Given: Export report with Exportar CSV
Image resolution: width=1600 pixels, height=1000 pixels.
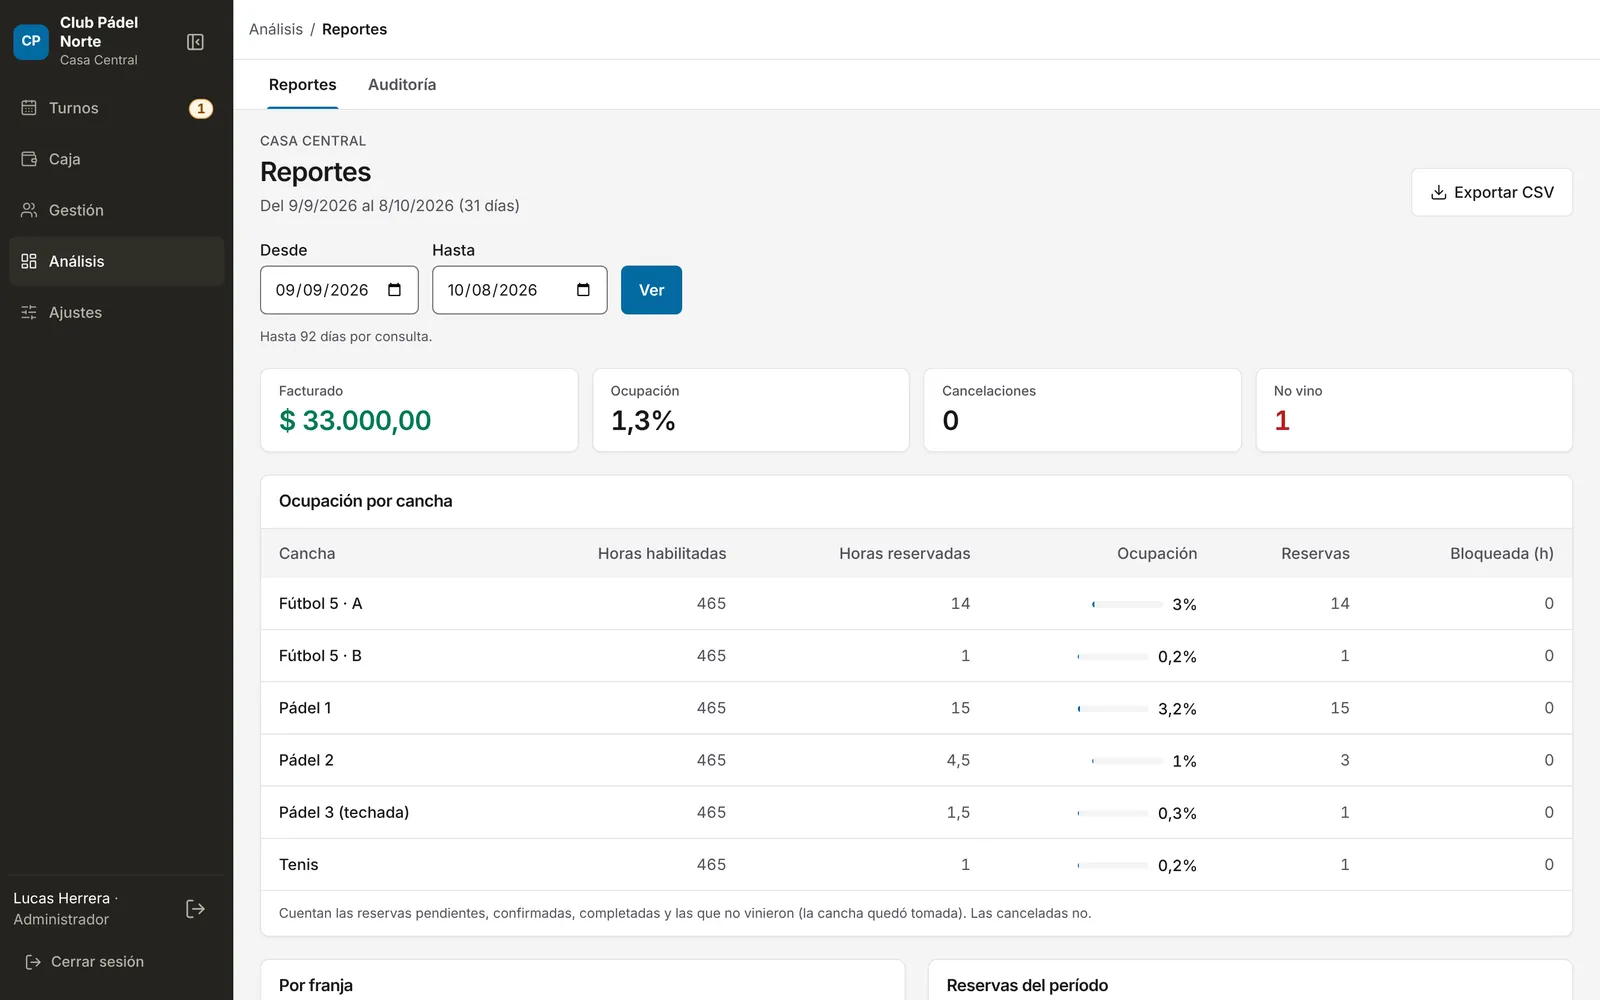Looking at the screenshot, I should click(1492, 192).
